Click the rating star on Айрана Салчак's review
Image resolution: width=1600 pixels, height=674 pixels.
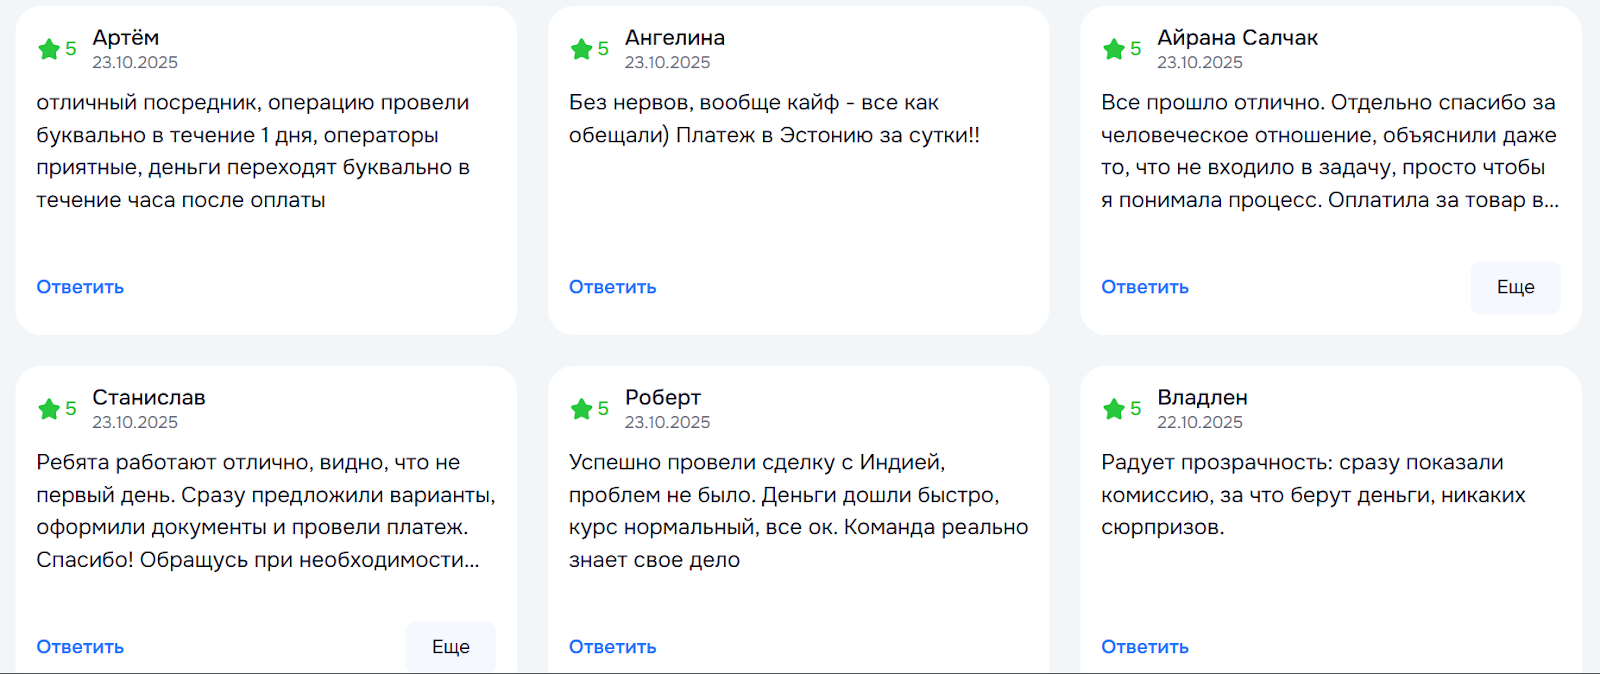pyautogui.click(x=1113, y=49)
